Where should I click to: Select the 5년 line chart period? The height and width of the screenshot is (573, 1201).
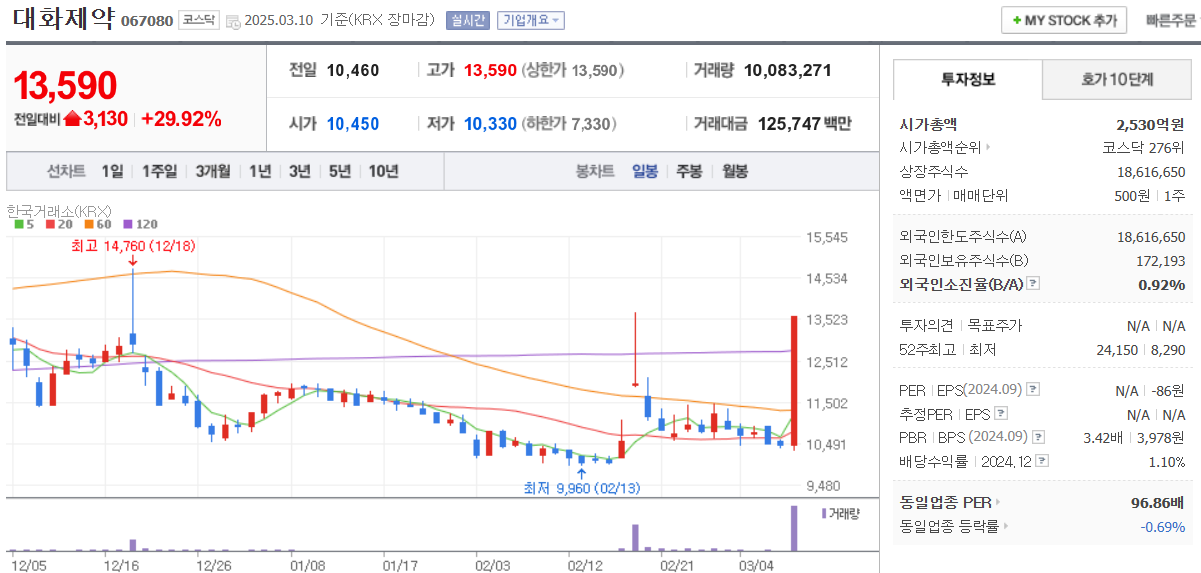pos(340,171)
